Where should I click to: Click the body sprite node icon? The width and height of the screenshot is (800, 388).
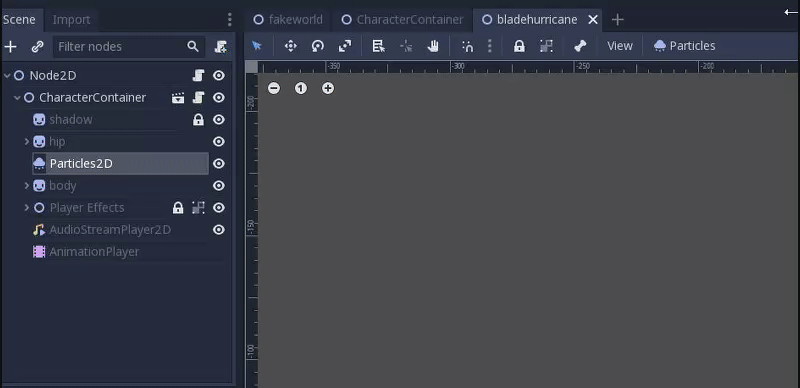click(39, 186)
